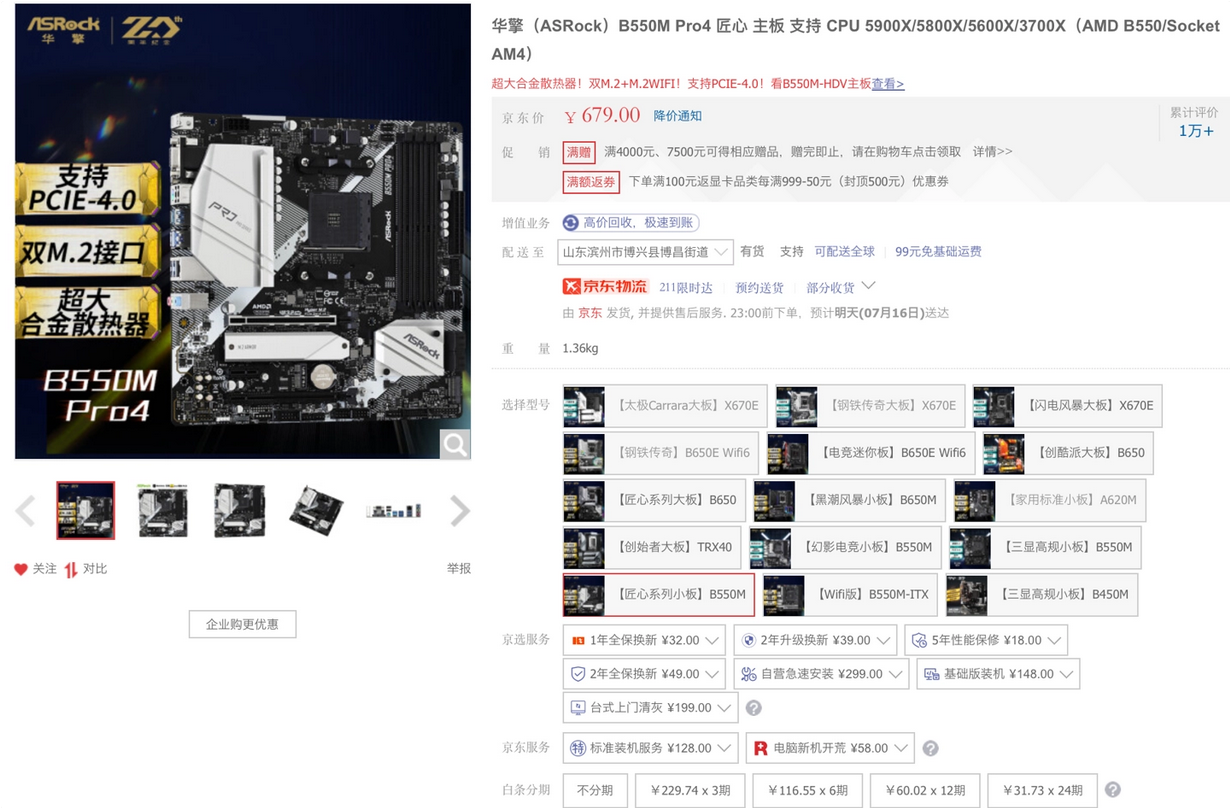Choose model 【三显高规小板】B550M
The width and height of the screenshot is (1230, 808).
[x=1045, y=547]
